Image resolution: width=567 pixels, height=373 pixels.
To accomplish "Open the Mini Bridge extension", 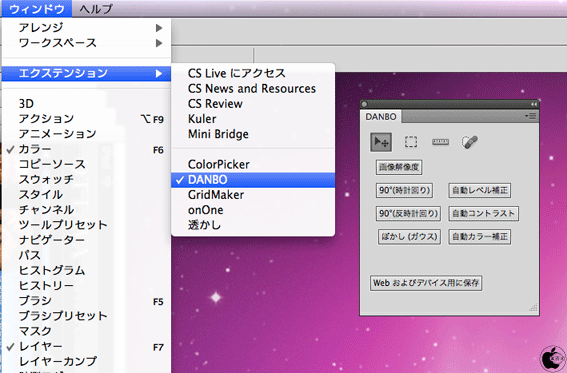I will (253, 134).
